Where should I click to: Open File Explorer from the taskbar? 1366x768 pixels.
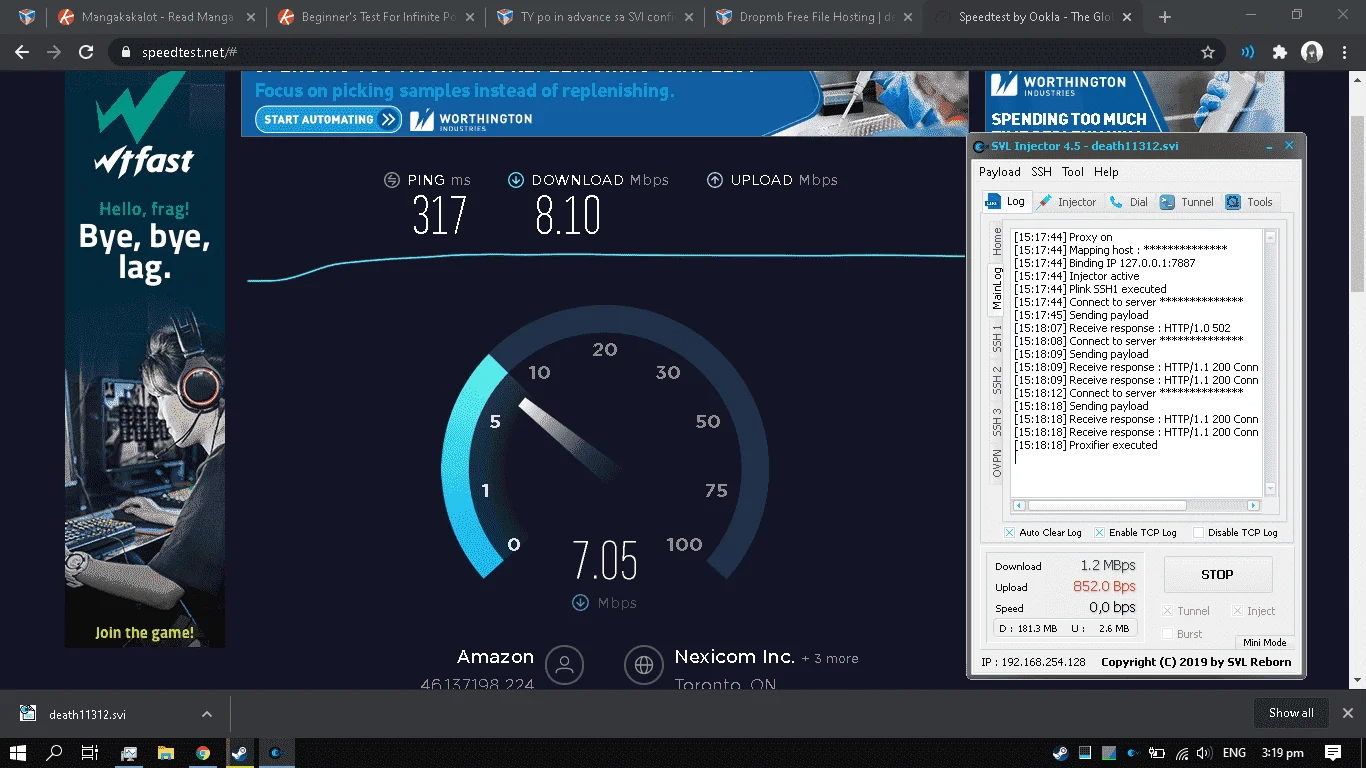click(x=166, y=752)
